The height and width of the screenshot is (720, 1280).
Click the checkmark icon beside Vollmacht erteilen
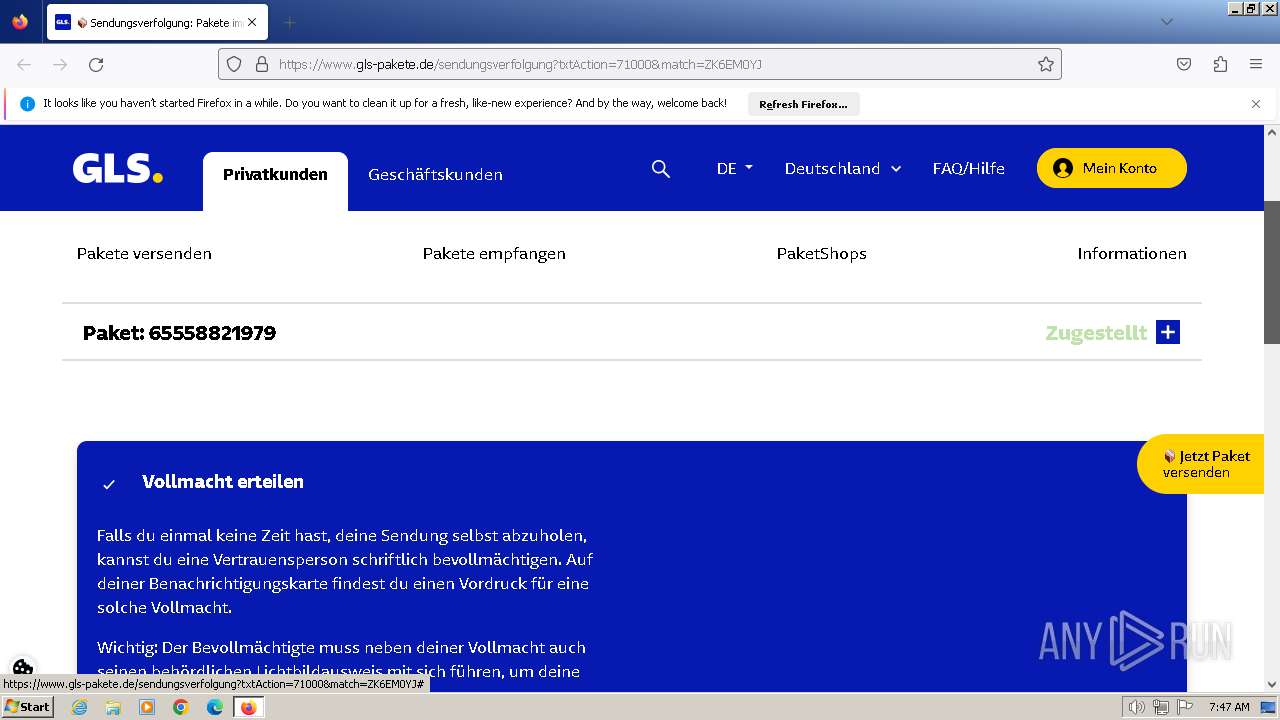coord(109,484)
